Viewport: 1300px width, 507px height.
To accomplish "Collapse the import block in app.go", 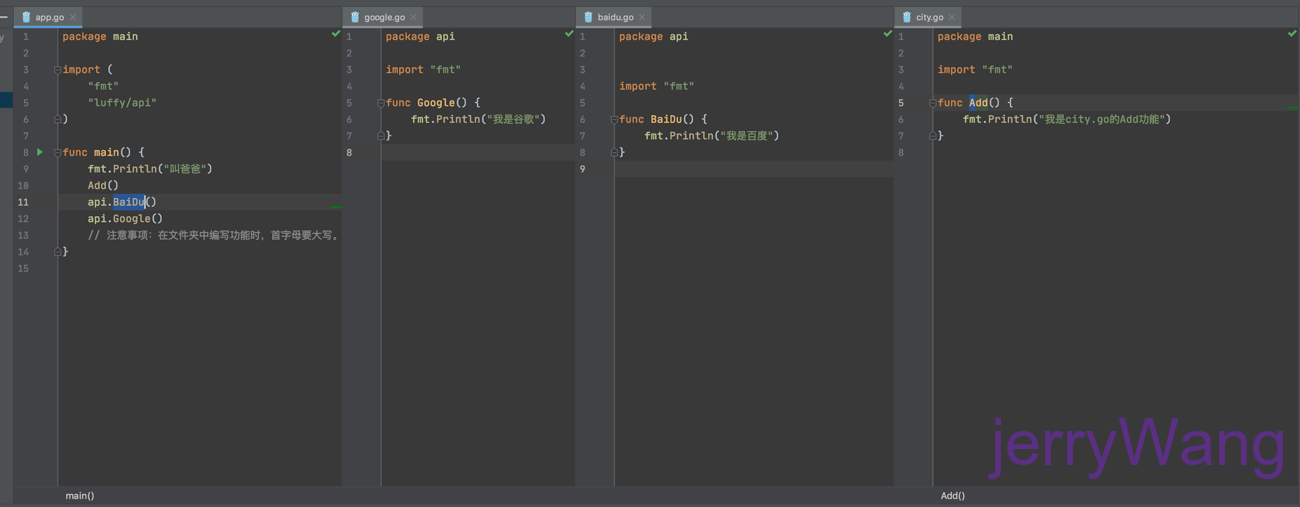I will pos(57,70).
